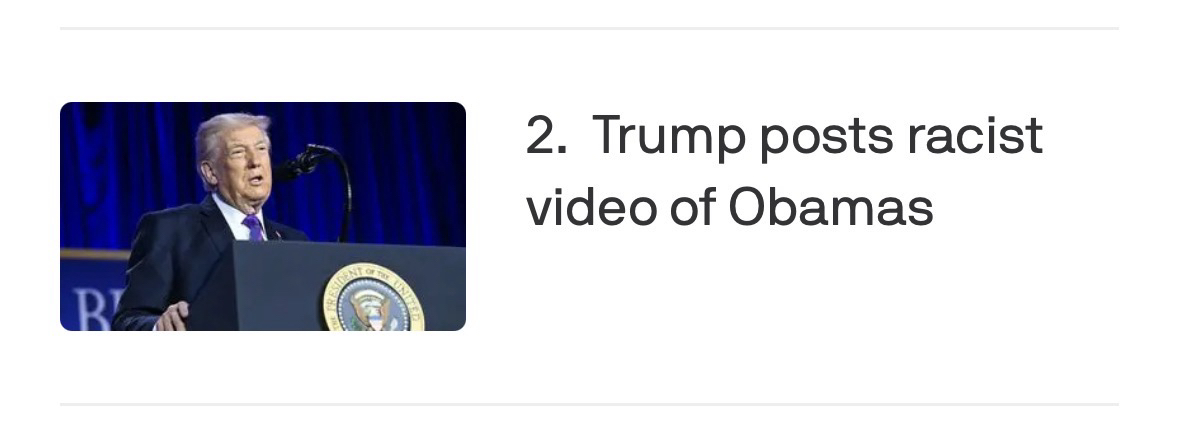The height and width of the screenshot is (428, 1179).
Task: Click the microphone in the thumbnail photo
Action: [299, 162]
